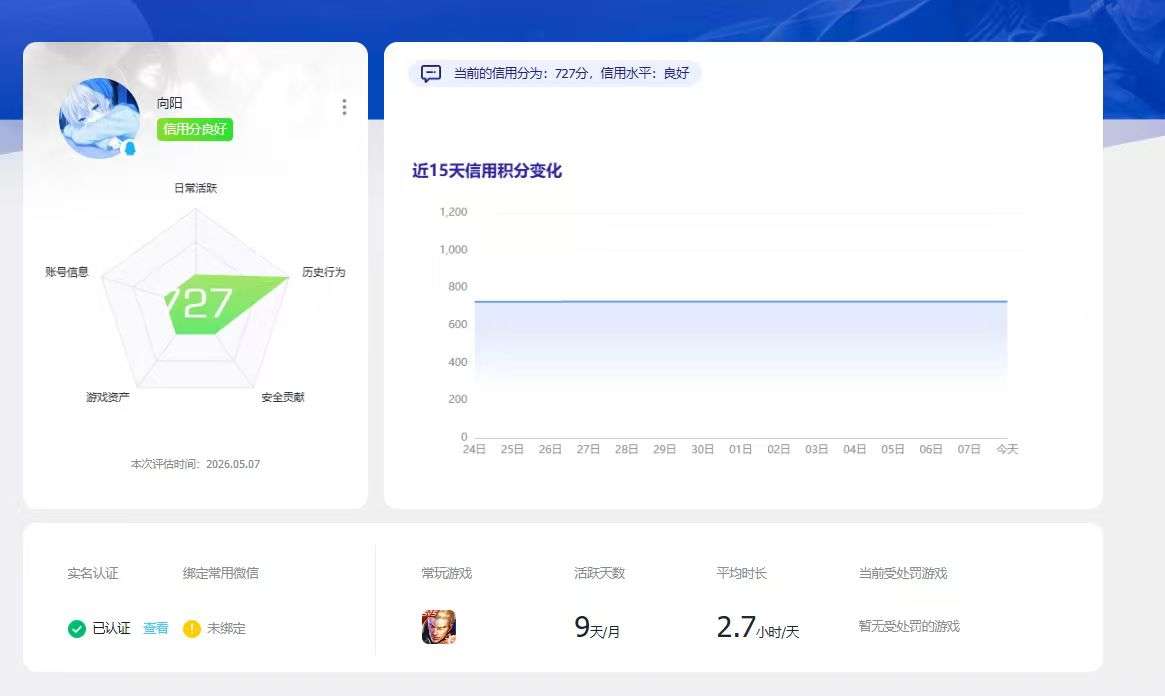The image size is (1165, 696).
Task: Select the 安全贡献 radar axis label
Action: [282, 397]
